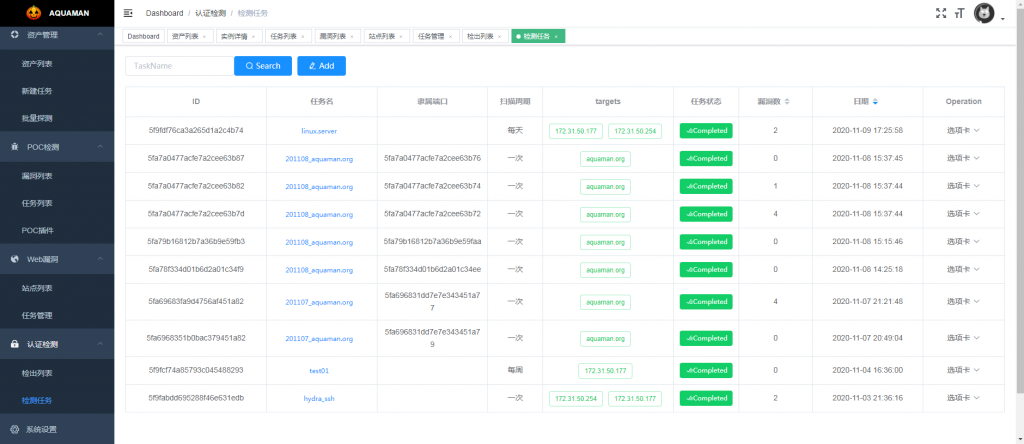Open POC插件 in the sidebar

[x=37, y=230]
